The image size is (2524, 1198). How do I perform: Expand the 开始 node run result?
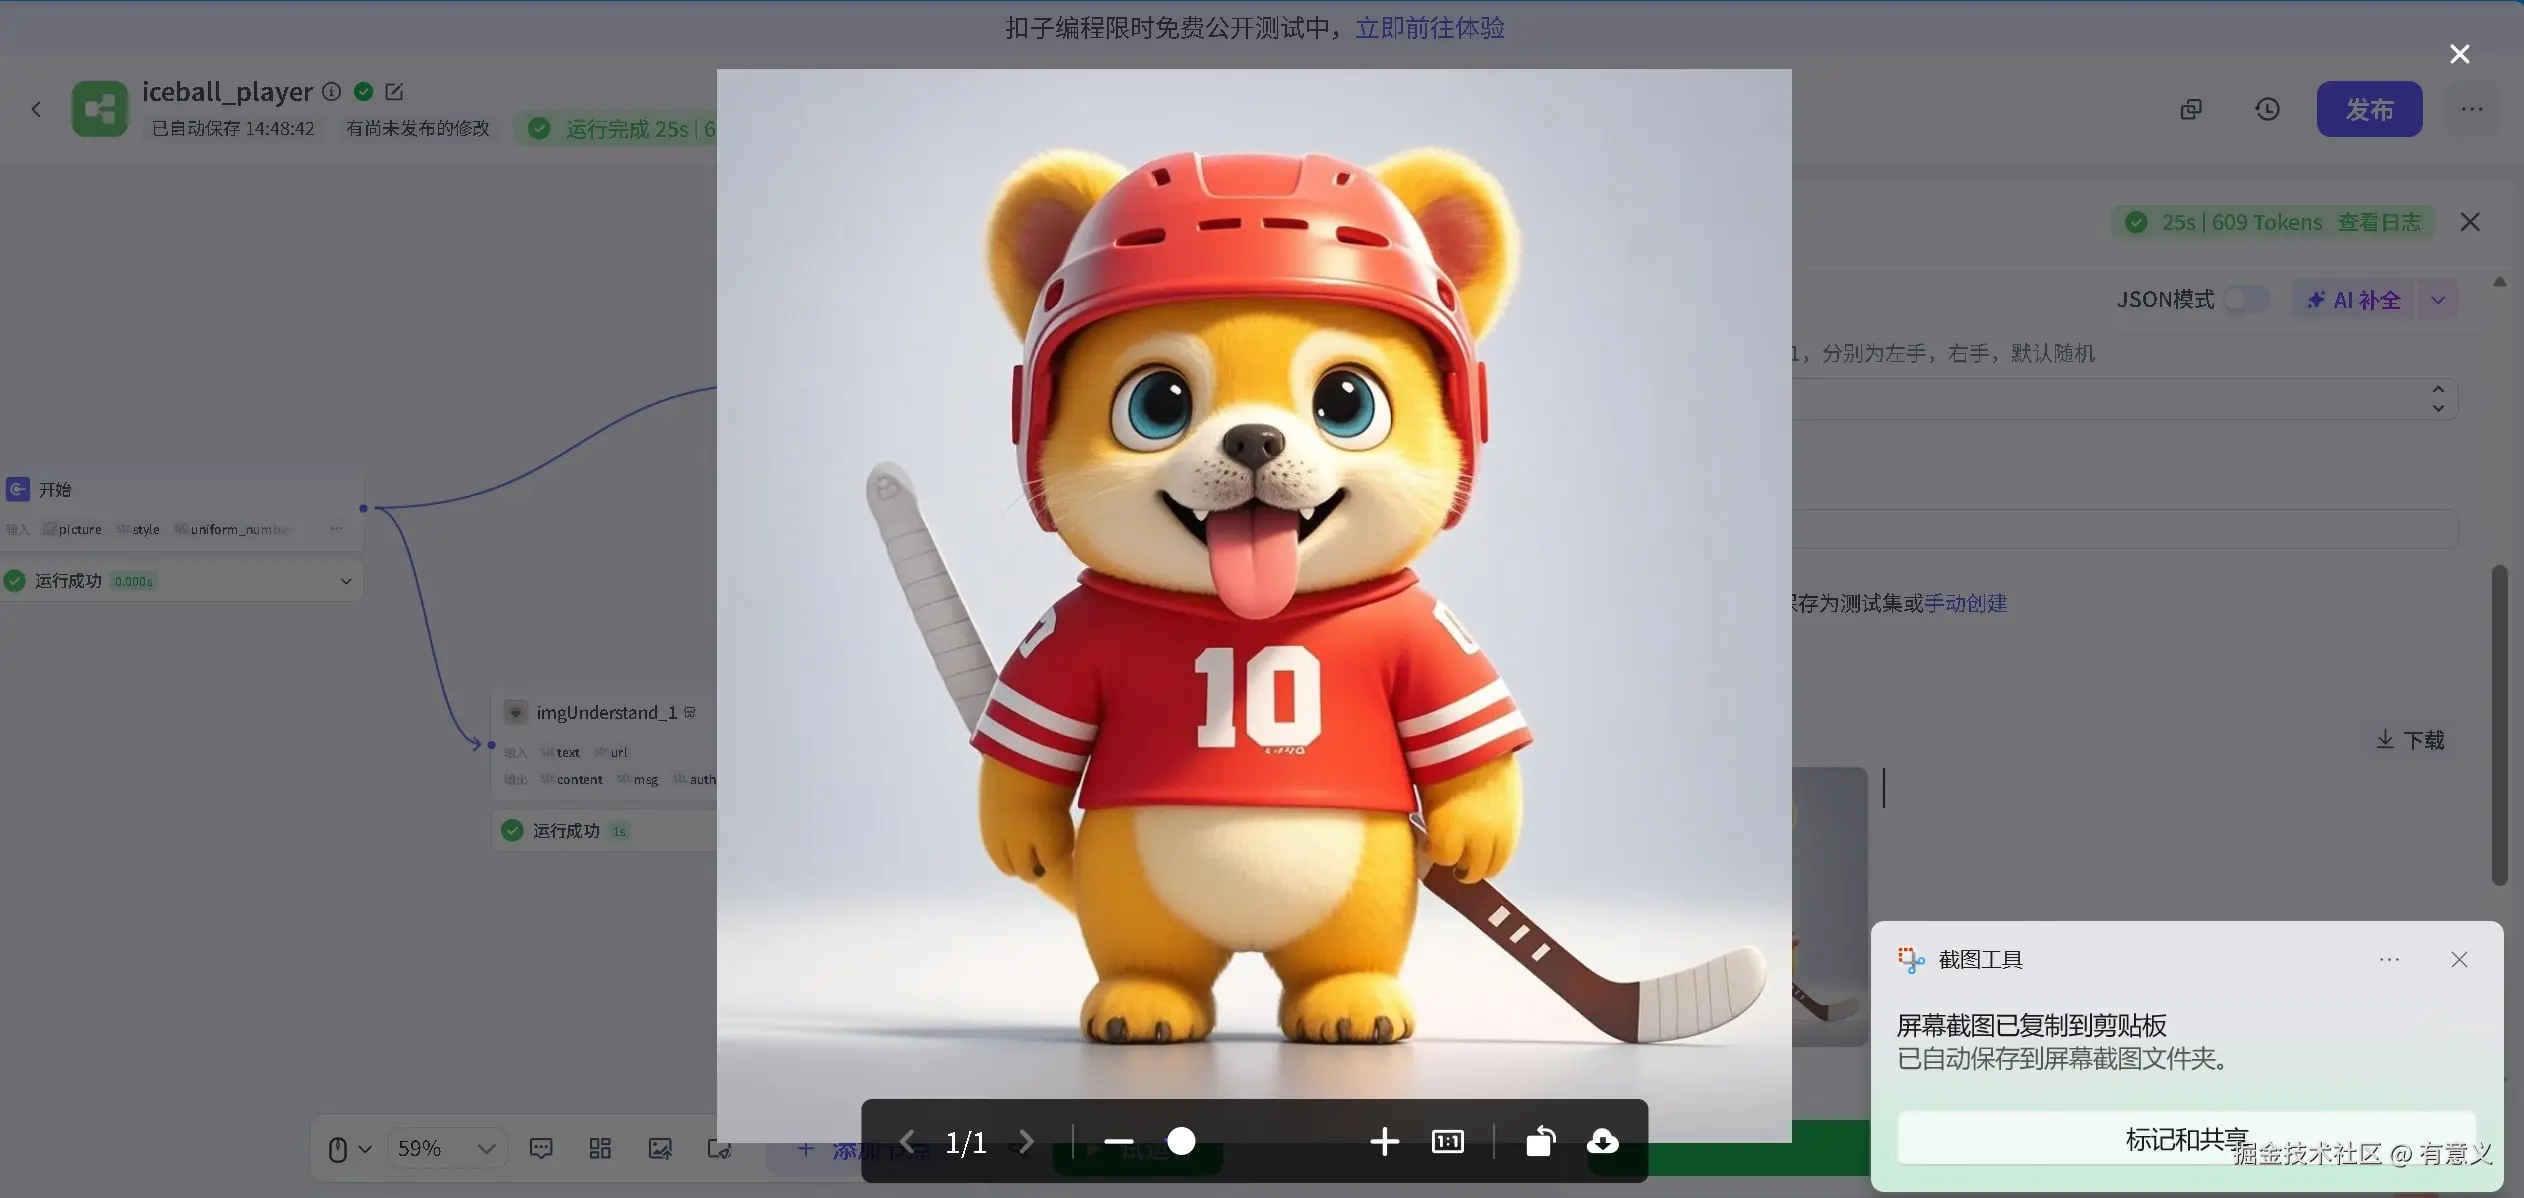coord(346,581)
